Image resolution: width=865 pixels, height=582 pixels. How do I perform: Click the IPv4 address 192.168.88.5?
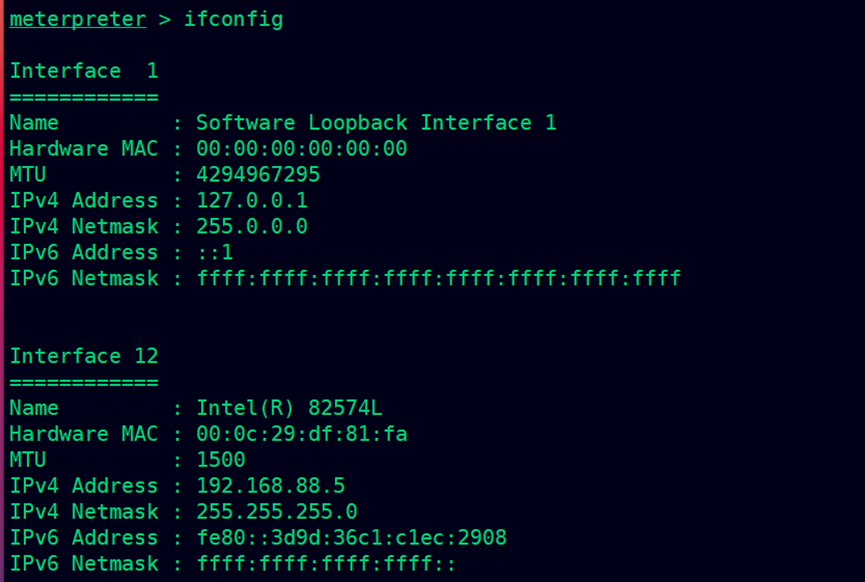pos(270,485)
